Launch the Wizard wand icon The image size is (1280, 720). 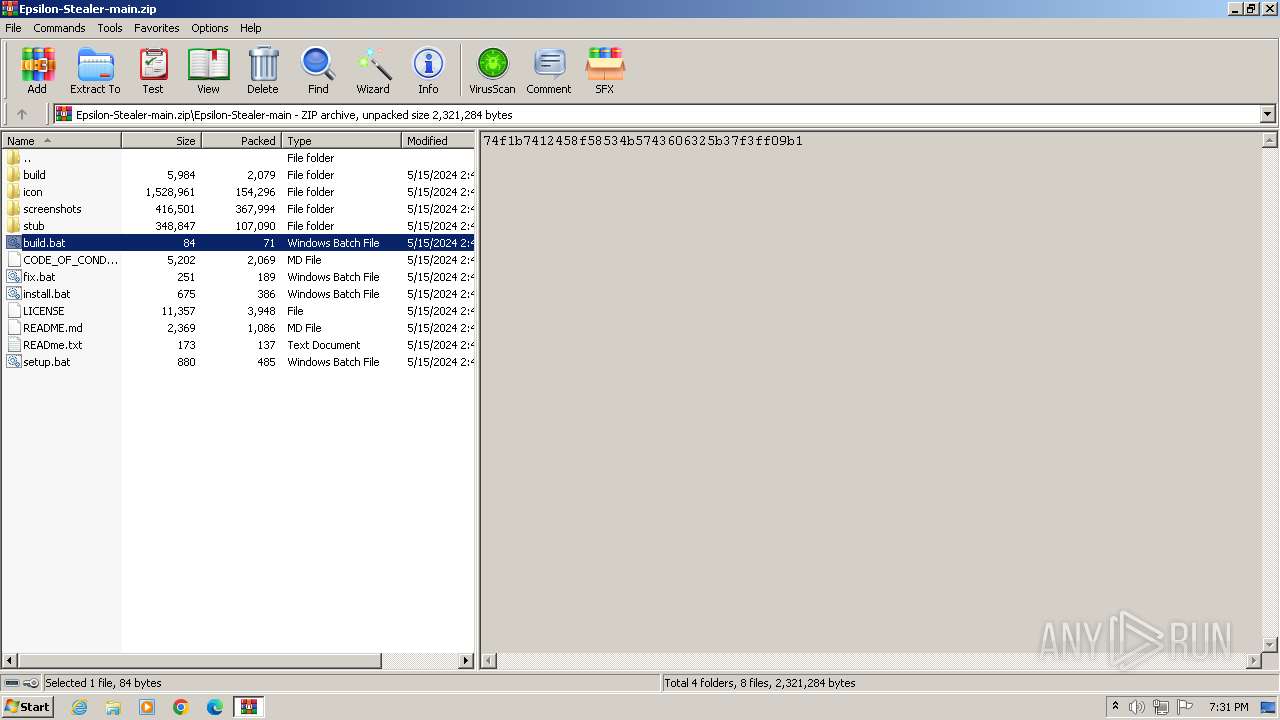373,71
